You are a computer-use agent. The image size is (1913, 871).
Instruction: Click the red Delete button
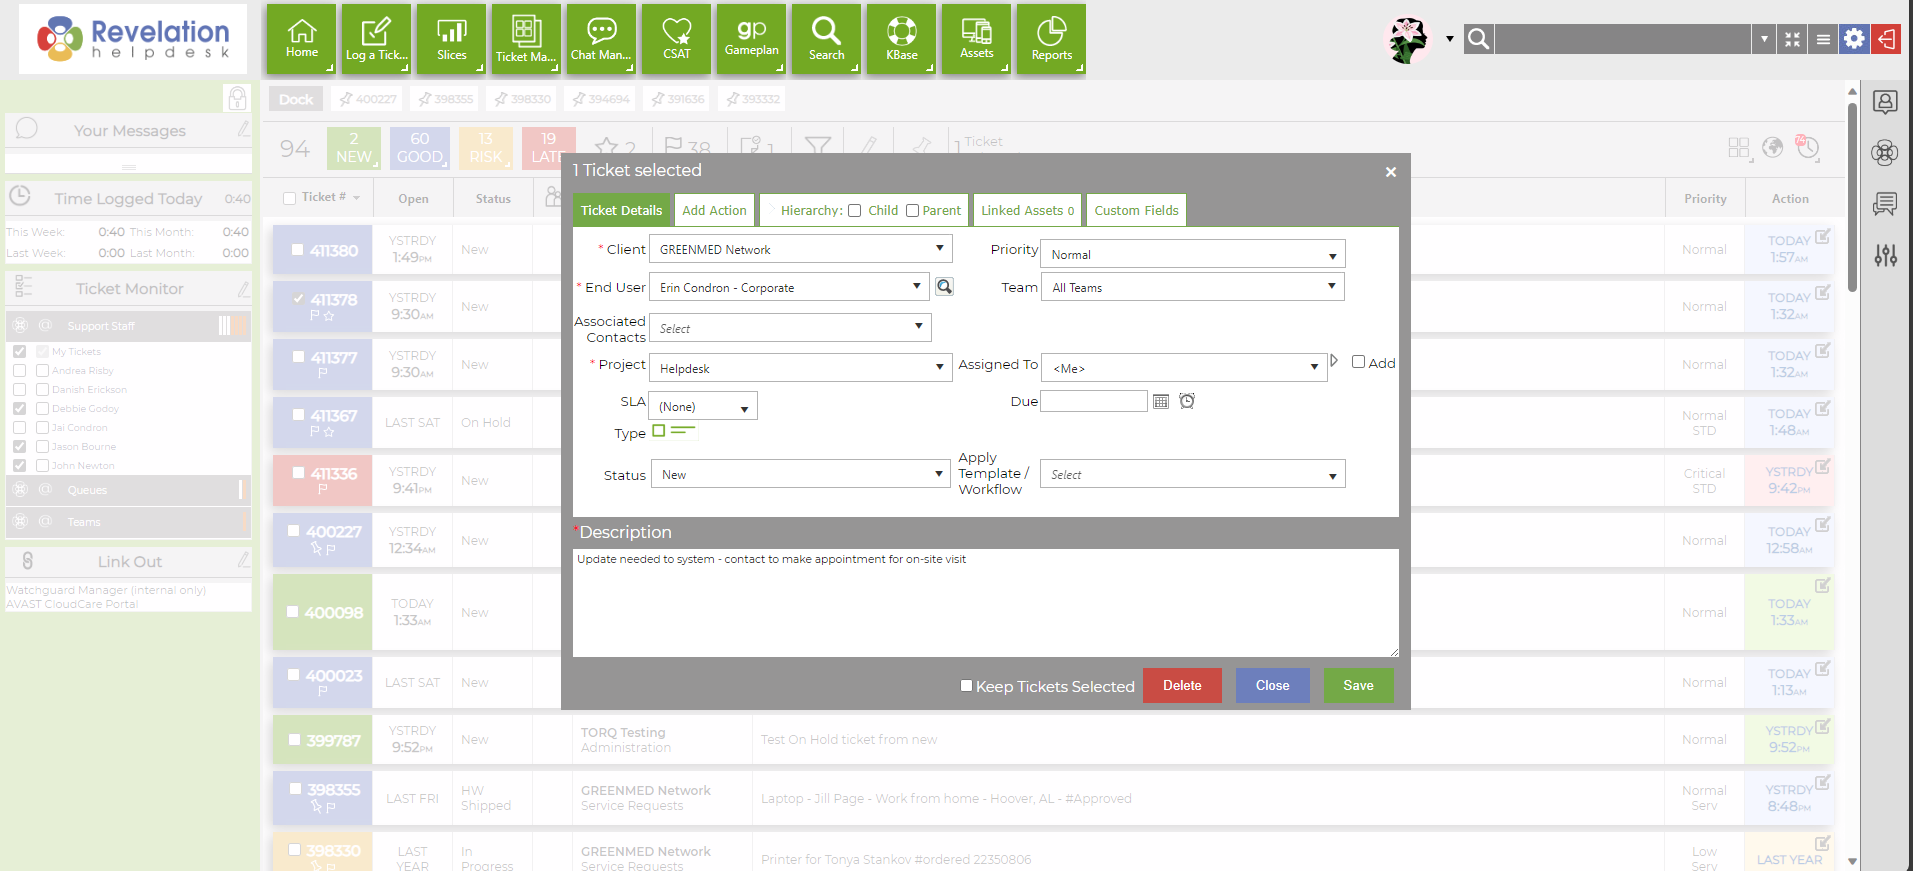[x=1182, y=686]
